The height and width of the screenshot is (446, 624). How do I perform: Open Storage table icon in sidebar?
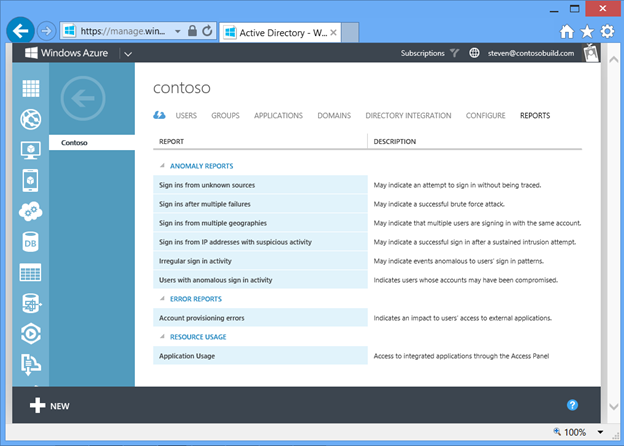(x=31, y=273)
